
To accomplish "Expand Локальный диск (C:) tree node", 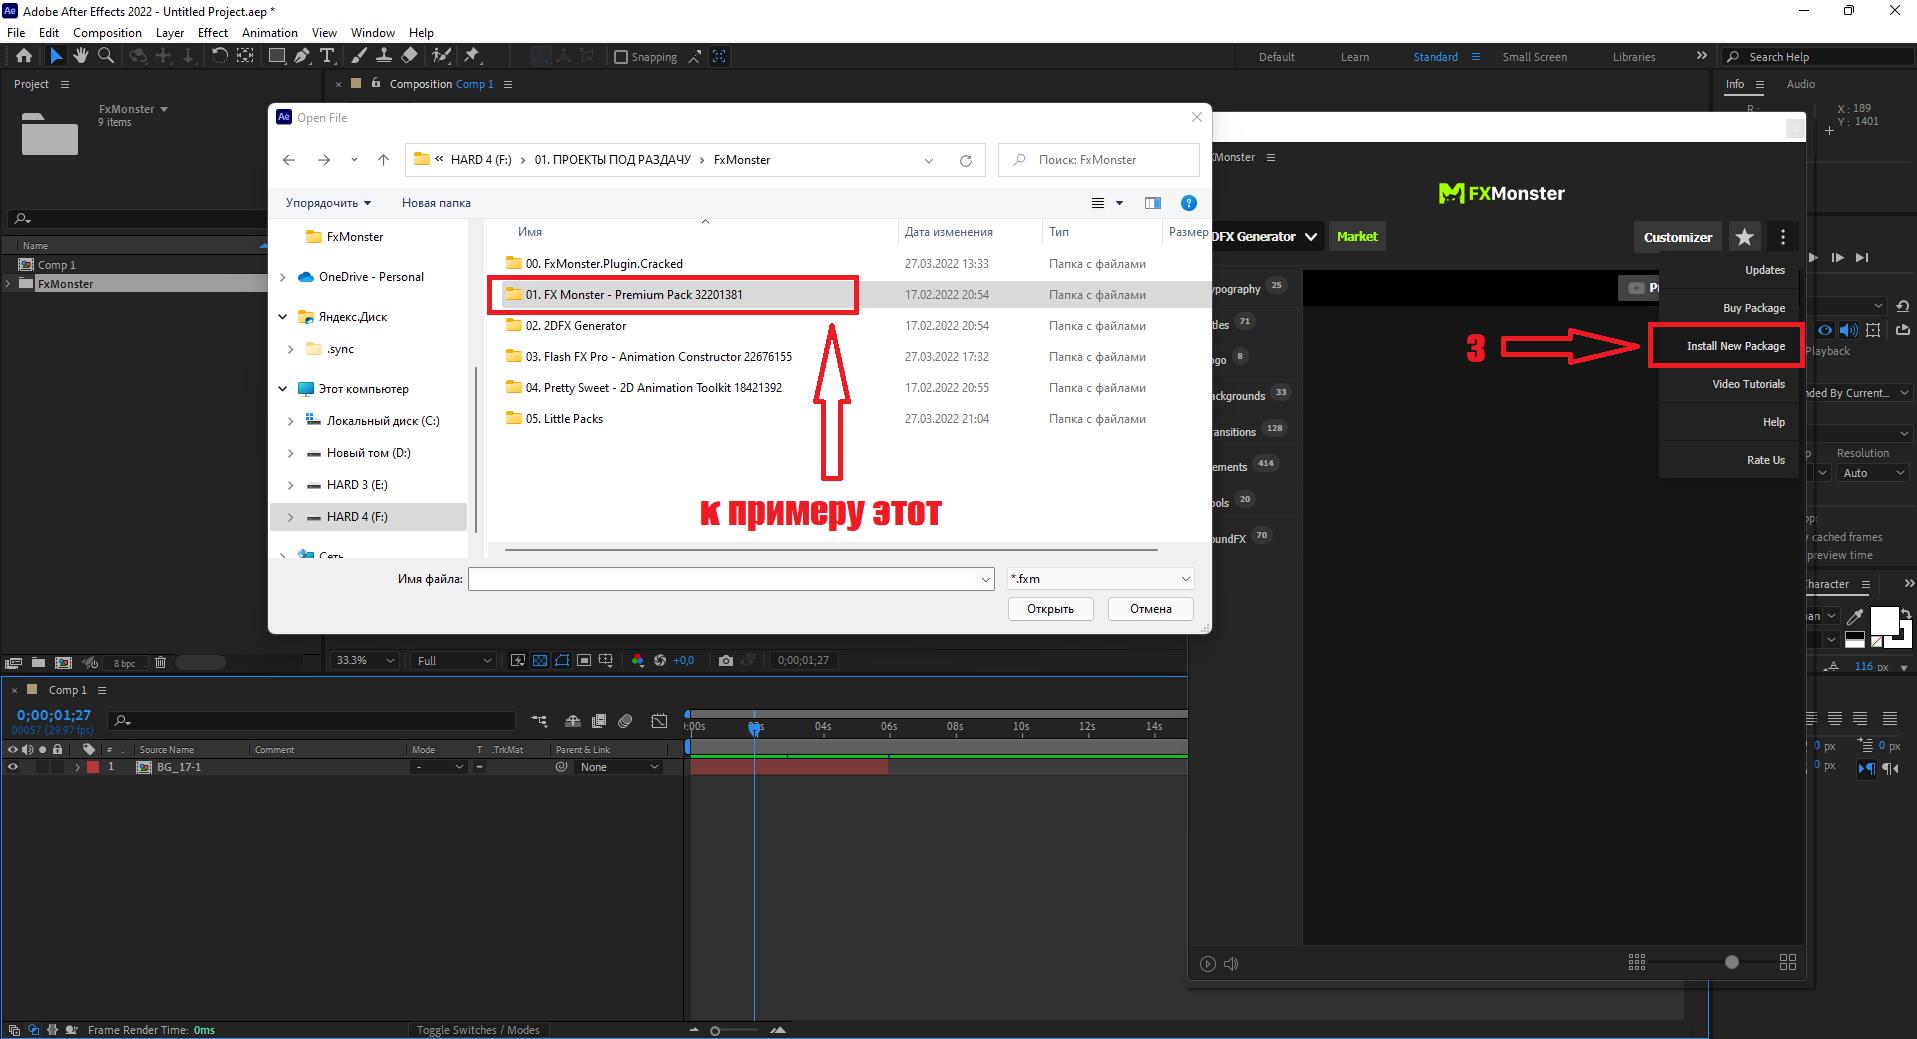I will click(x=291, y=421).
